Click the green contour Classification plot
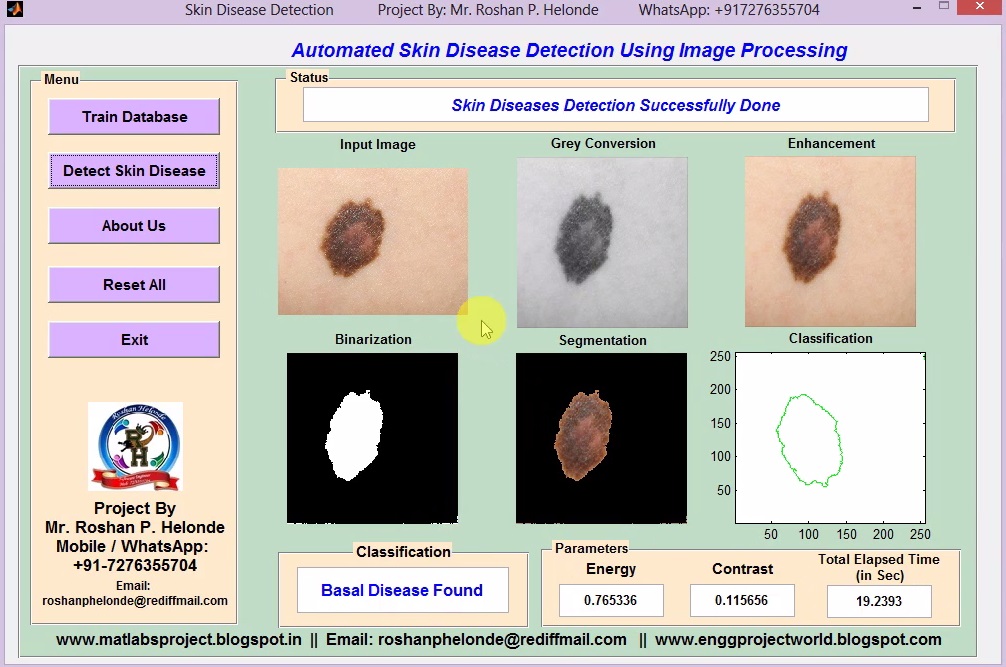 click(830, 438)
